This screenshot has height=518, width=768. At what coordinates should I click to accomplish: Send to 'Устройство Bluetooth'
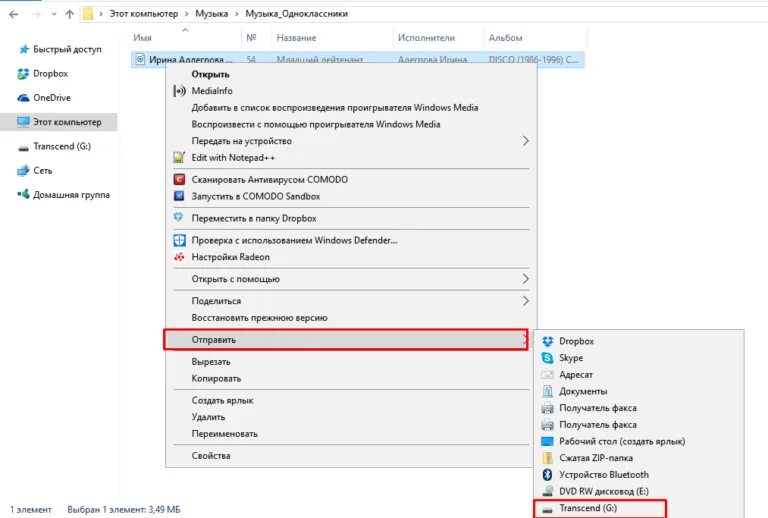point(639,474)
